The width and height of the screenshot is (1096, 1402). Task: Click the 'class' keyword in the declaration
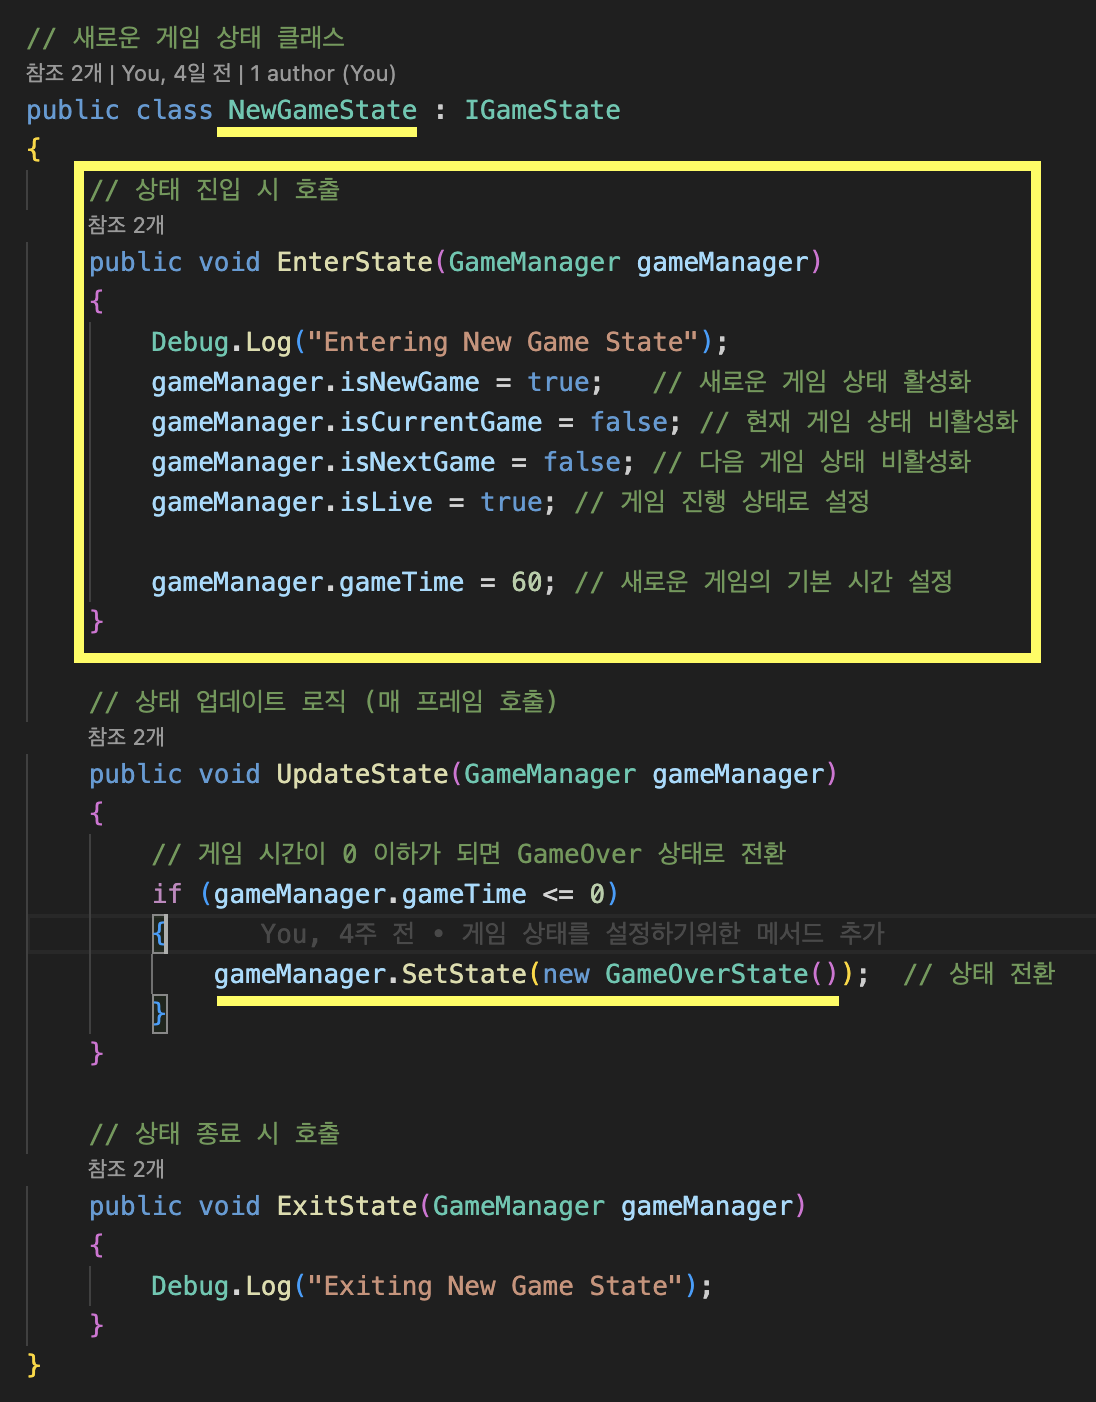174,110
